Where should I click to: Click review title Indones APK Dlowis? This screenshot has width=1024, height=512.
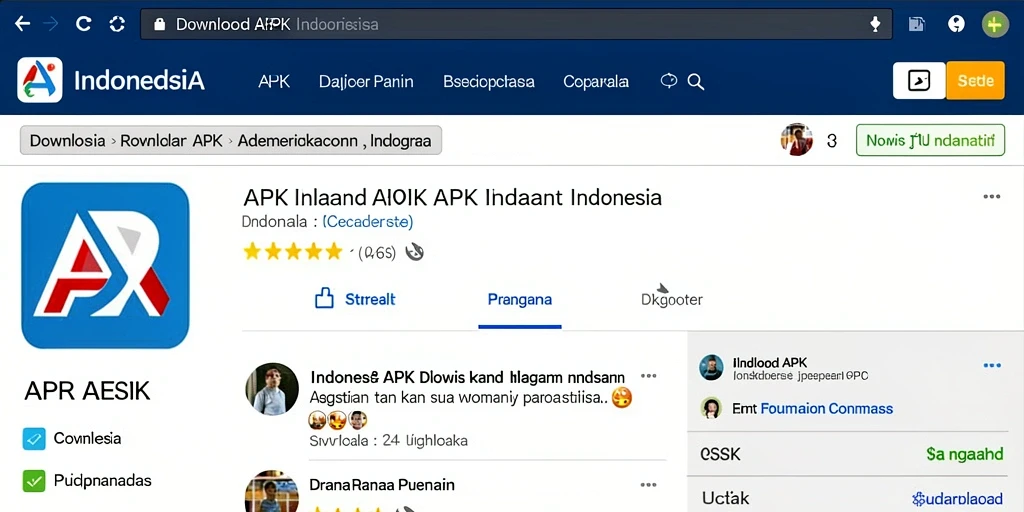(468, 377)
